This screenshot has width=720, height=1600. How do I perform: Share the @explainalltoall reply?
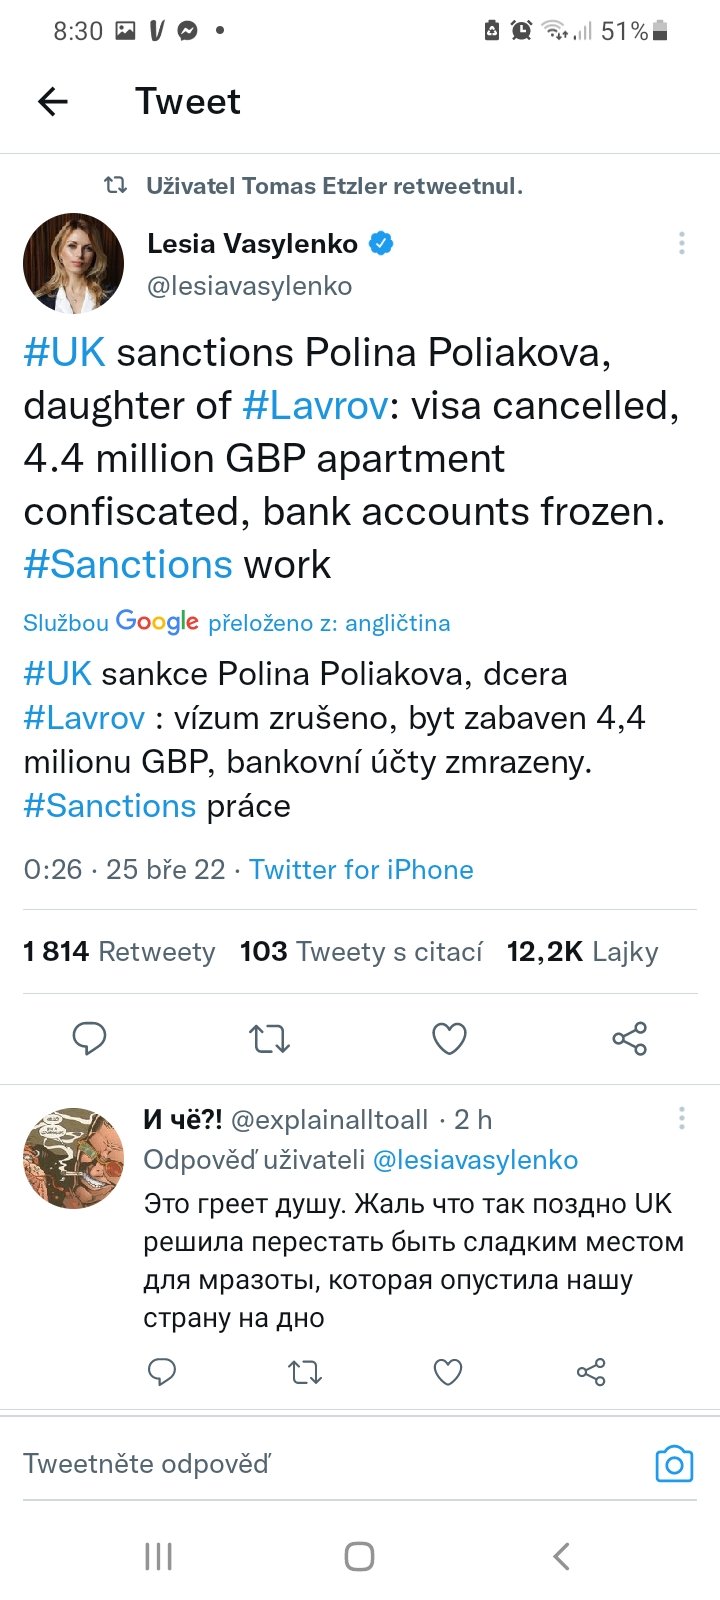(x=591, y=1372)
